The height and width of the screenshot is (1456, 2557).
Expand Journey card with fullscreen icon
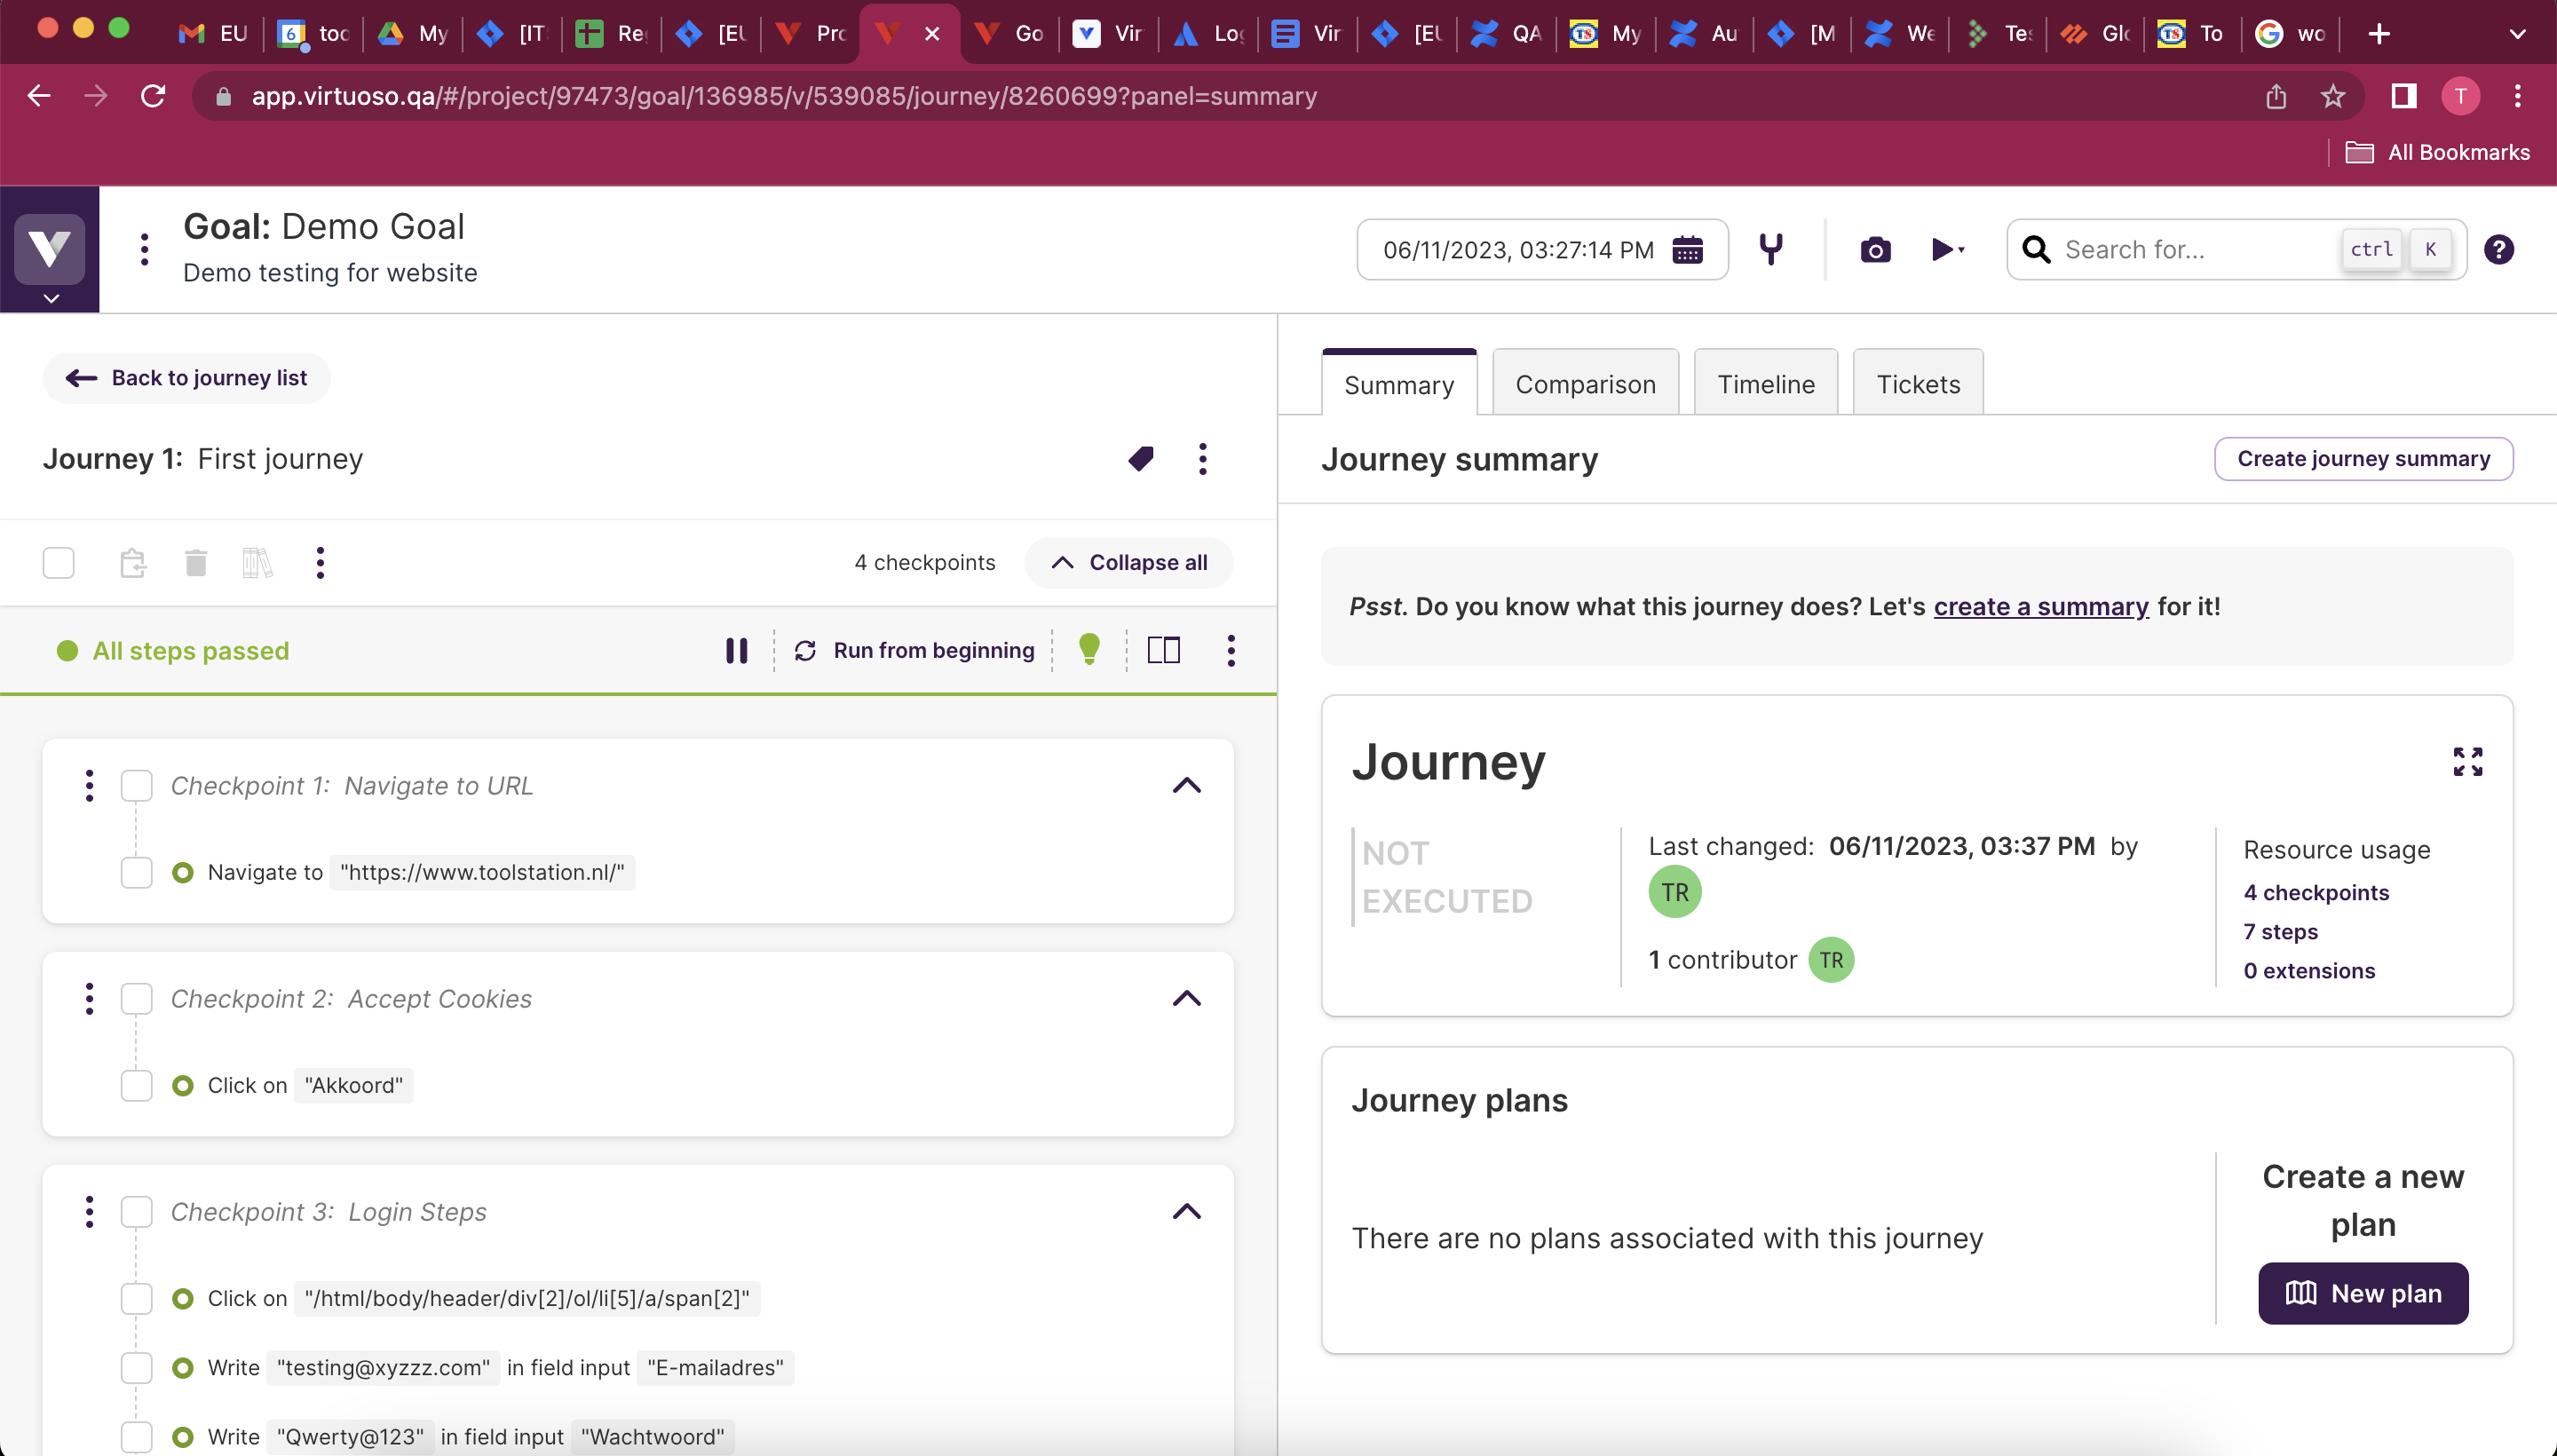tap(2468, 762)
